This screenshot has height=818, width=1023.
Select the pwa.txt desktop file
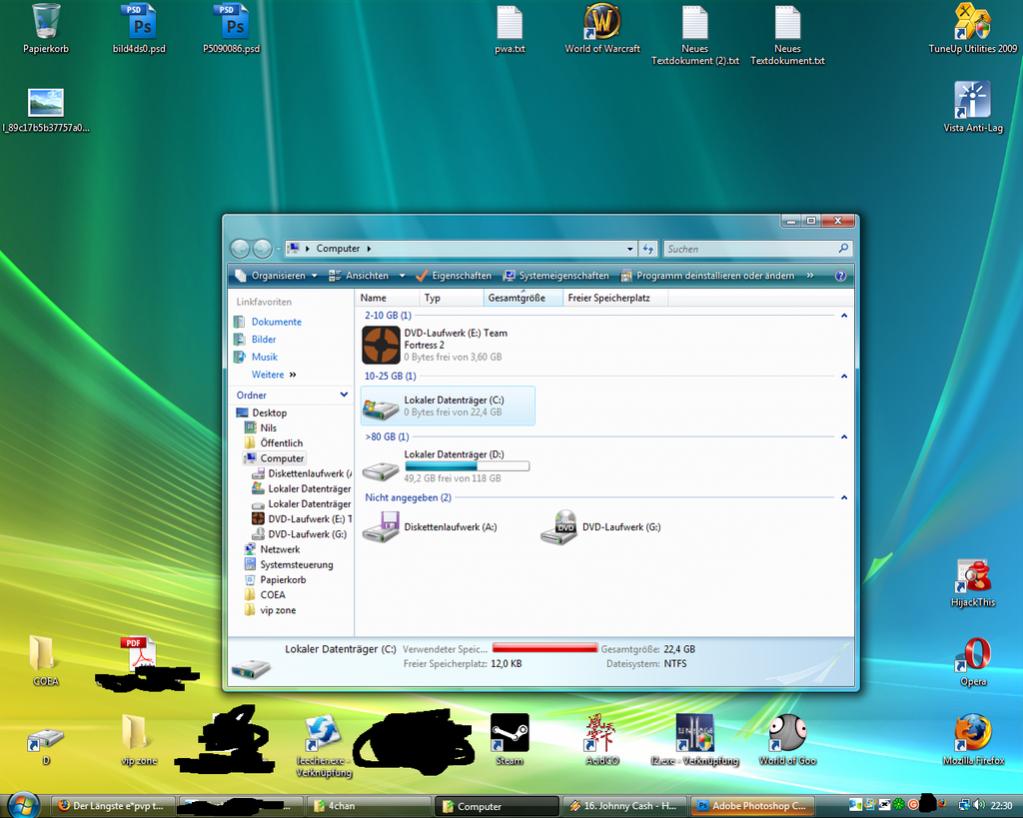(x=510, y=29)
